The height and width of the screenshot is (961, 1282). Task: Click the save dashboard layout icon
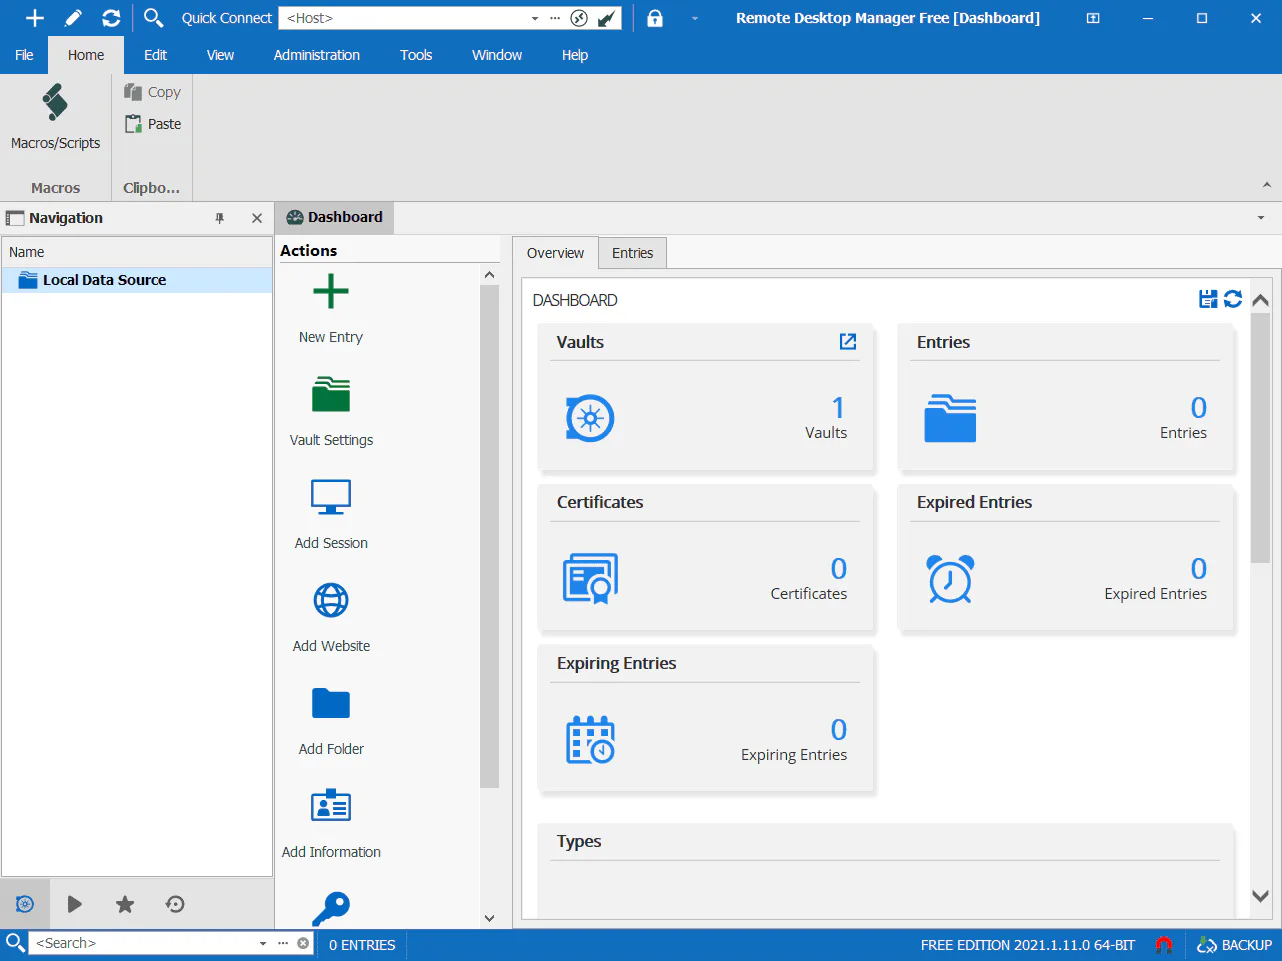click(1208, 299)
